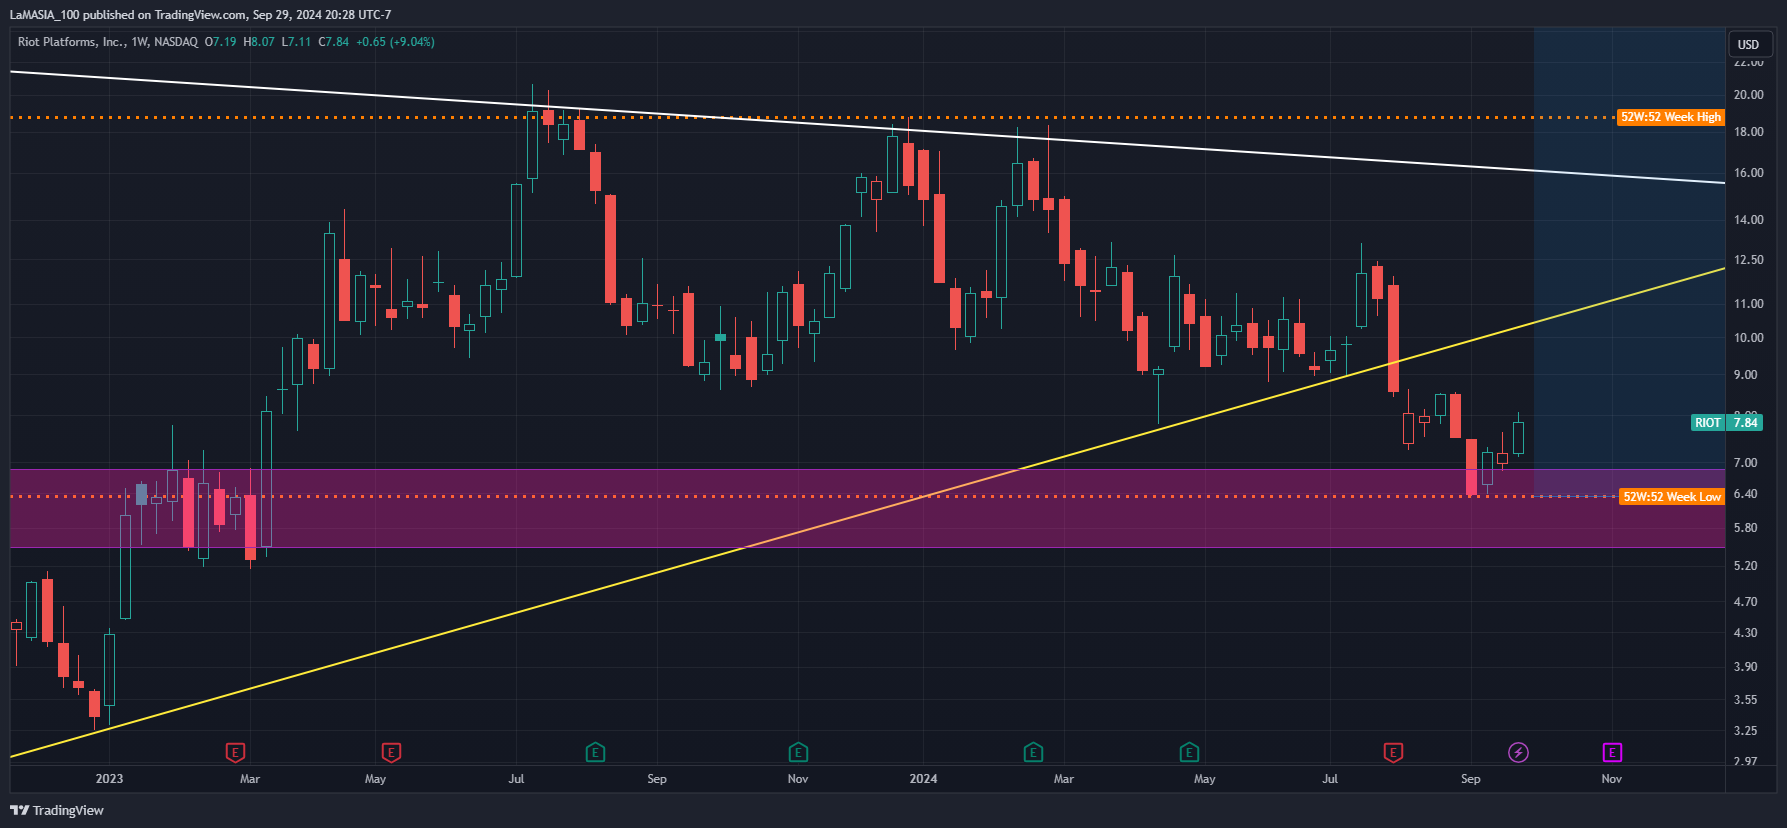Image resolution: width=1787 pixels, height=828 pixels.
Task: Click the 10.00 price axis label
Action: [x=1749, y=338]
